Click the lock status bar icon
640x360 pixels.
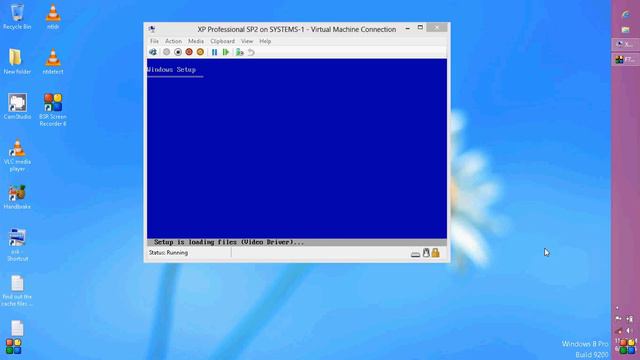[x=436, y=253]
